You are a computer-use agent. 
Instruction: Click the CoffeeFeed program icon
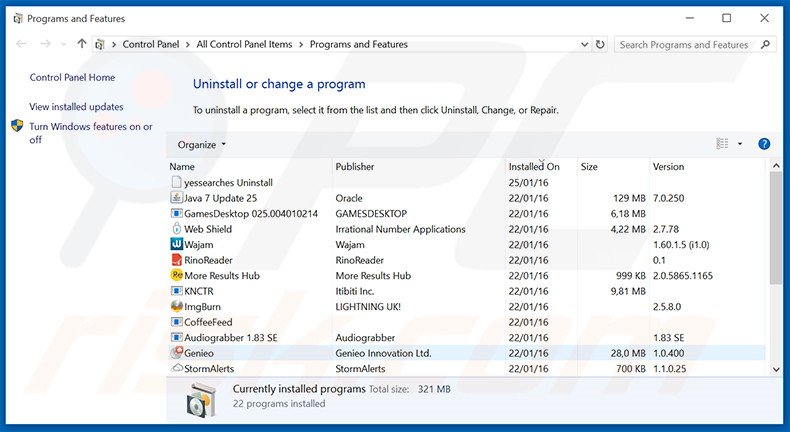(176, 322)
